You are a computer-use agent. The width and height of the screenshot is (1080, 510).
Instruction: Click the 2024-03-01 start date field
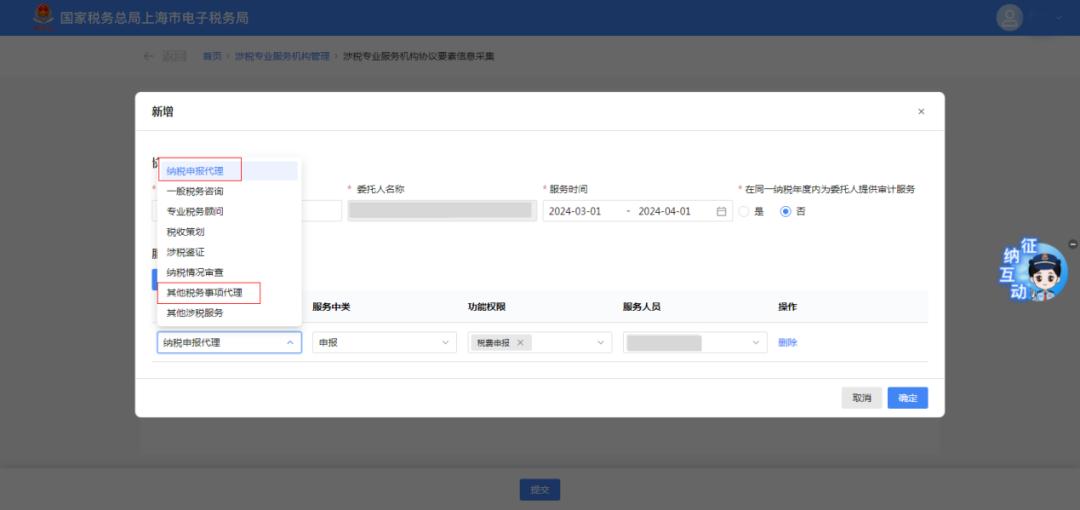[x=576, y=211]
